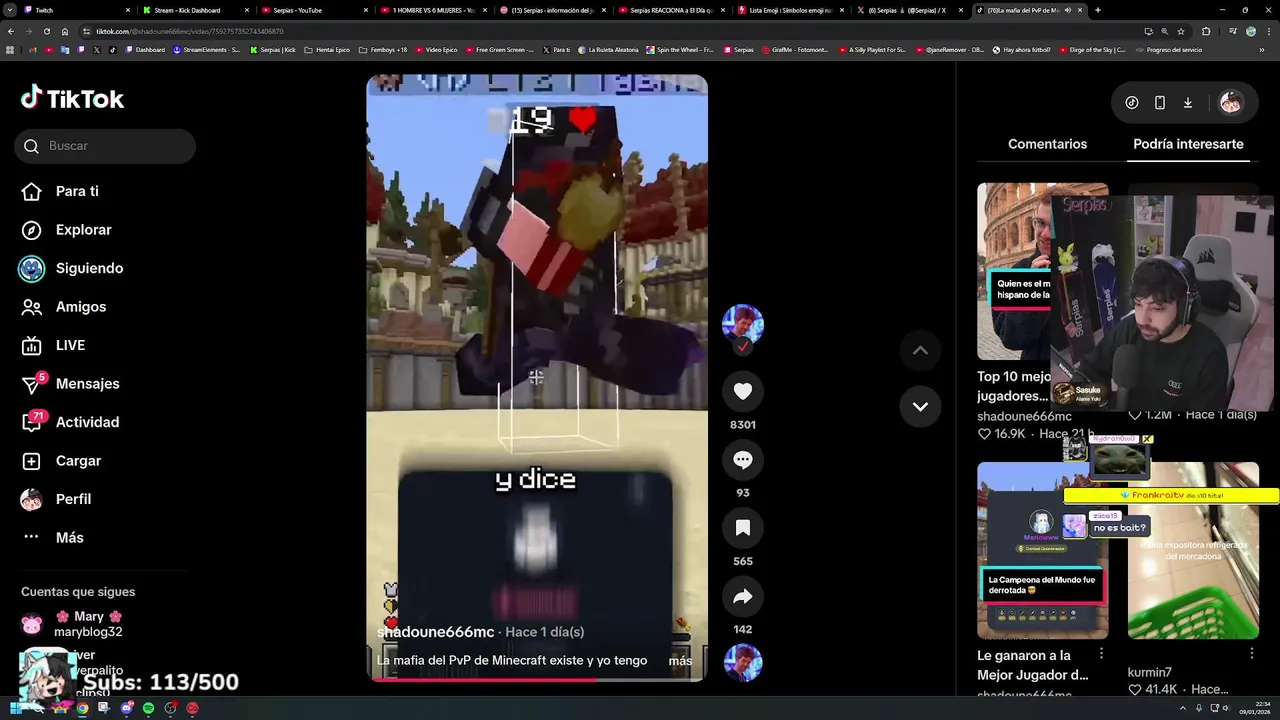Open options for Le ganaron a la Mejor
1280x720 pixels.
[1101, 653]
